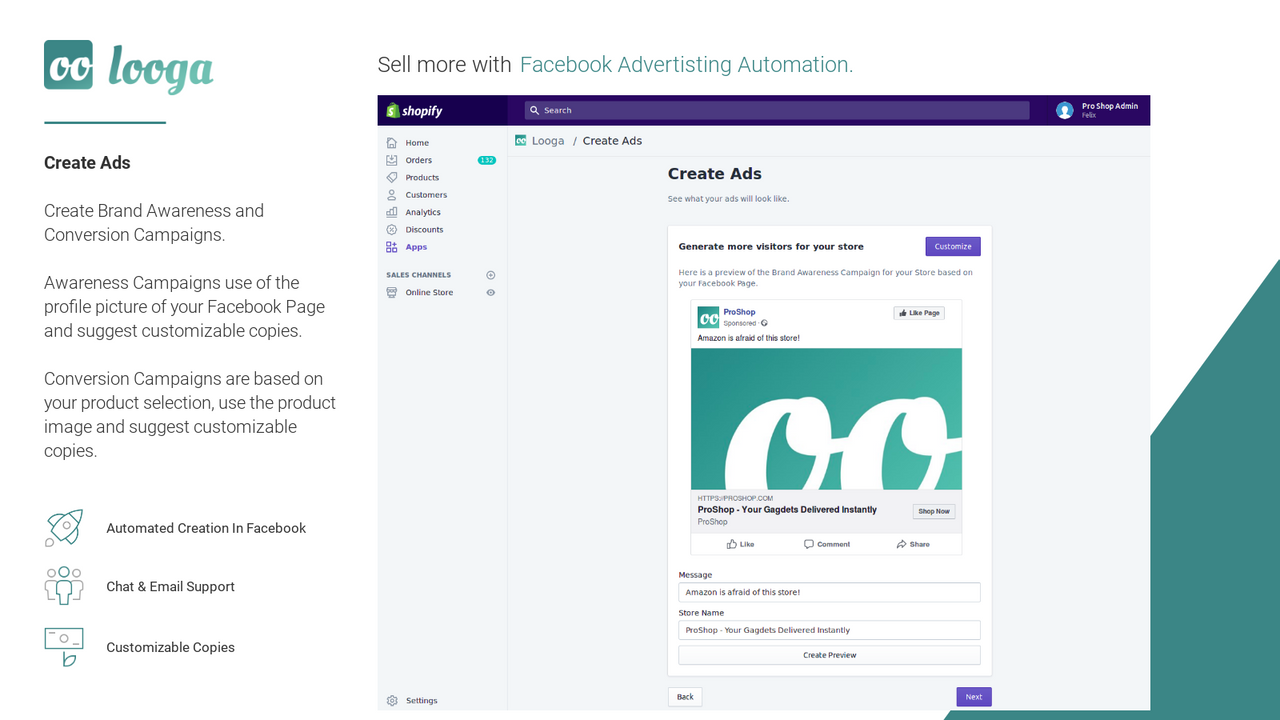This screenshot has height=720, width=1280.
Task: Open the Apps menu item
Action: (416, 247)
